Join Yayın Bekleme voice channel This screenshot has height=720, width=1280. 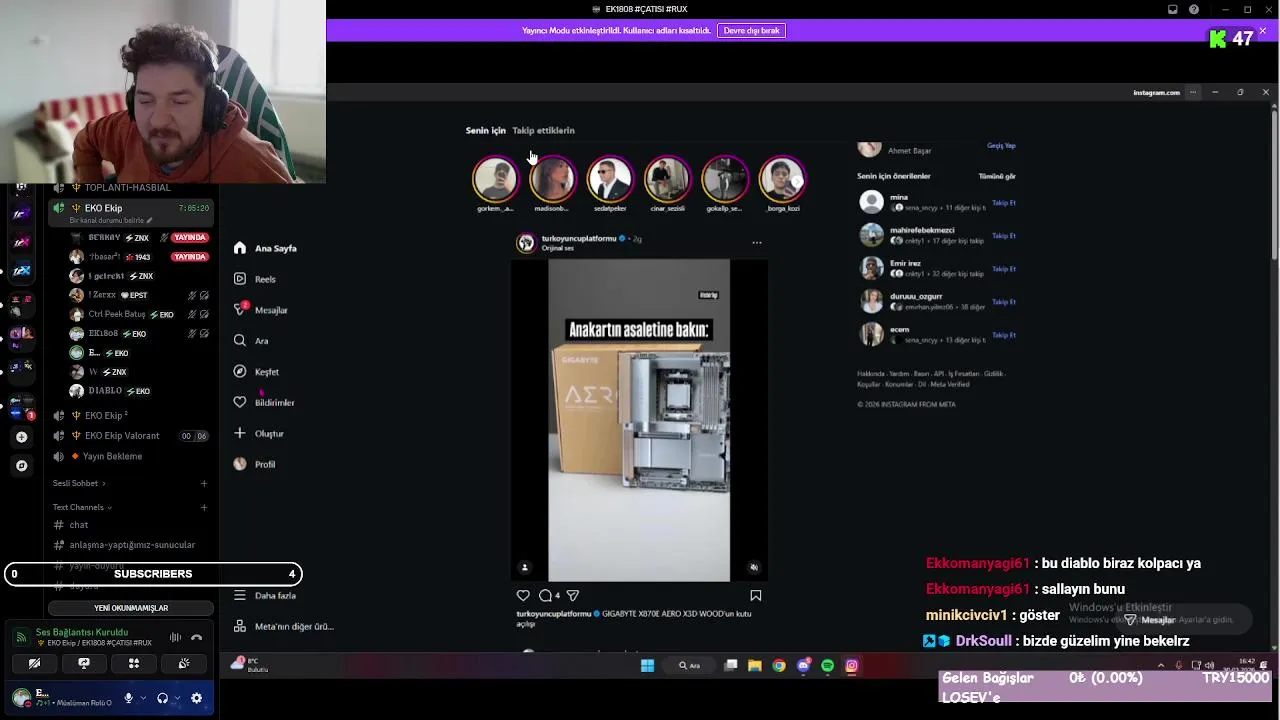(x=131, y=456)
